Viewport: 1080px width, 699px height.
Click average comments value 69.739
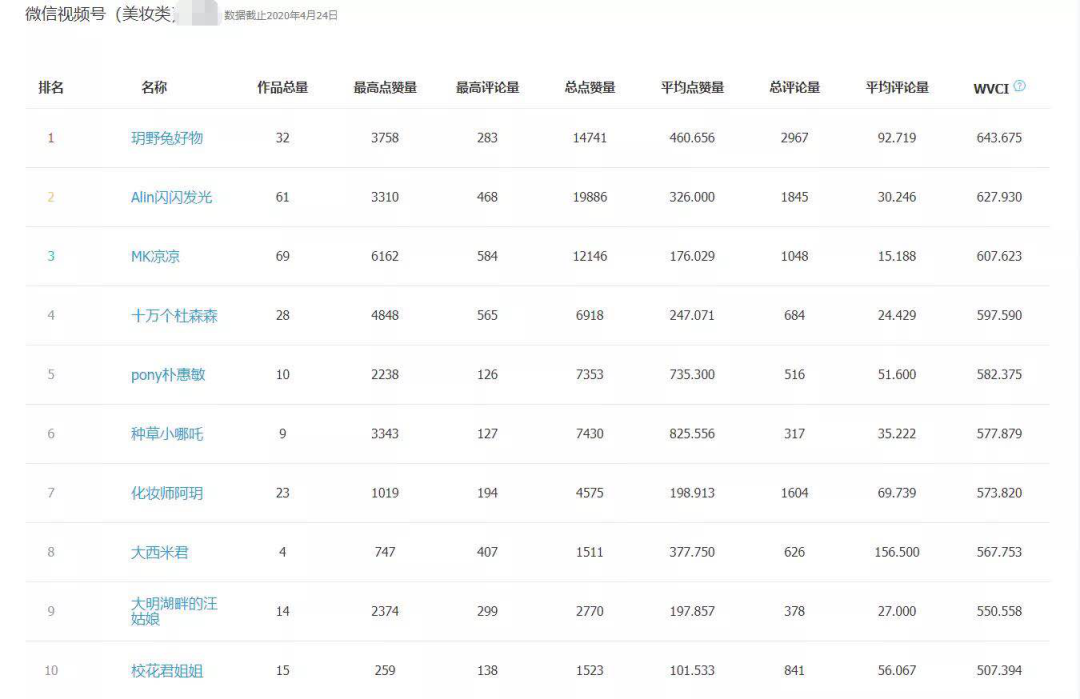point(897,493)
